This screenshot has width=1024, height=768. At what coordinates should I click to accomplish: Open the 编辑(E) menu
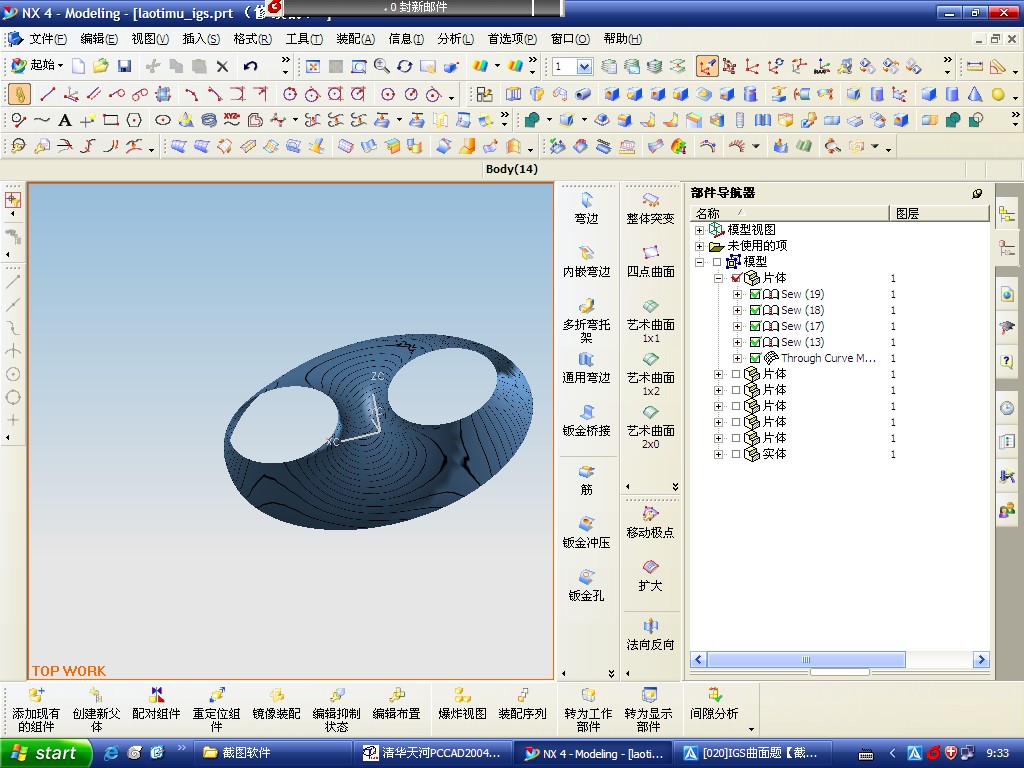click(x=99, y=39)
